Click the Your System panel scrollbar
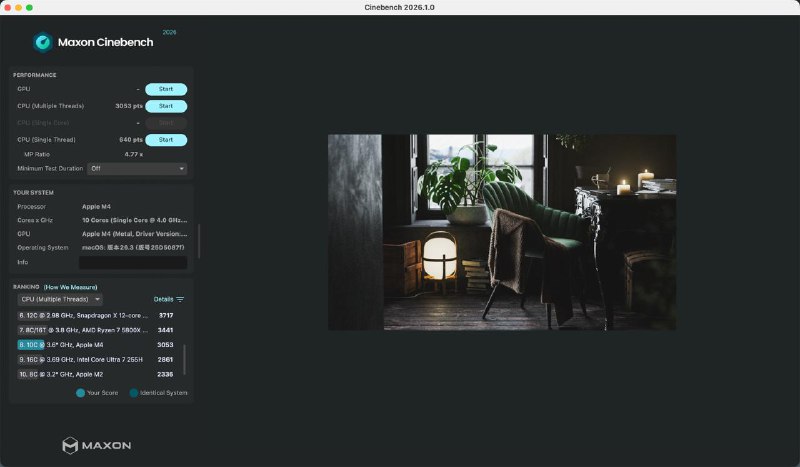The image size is (800, 467). 199,241
